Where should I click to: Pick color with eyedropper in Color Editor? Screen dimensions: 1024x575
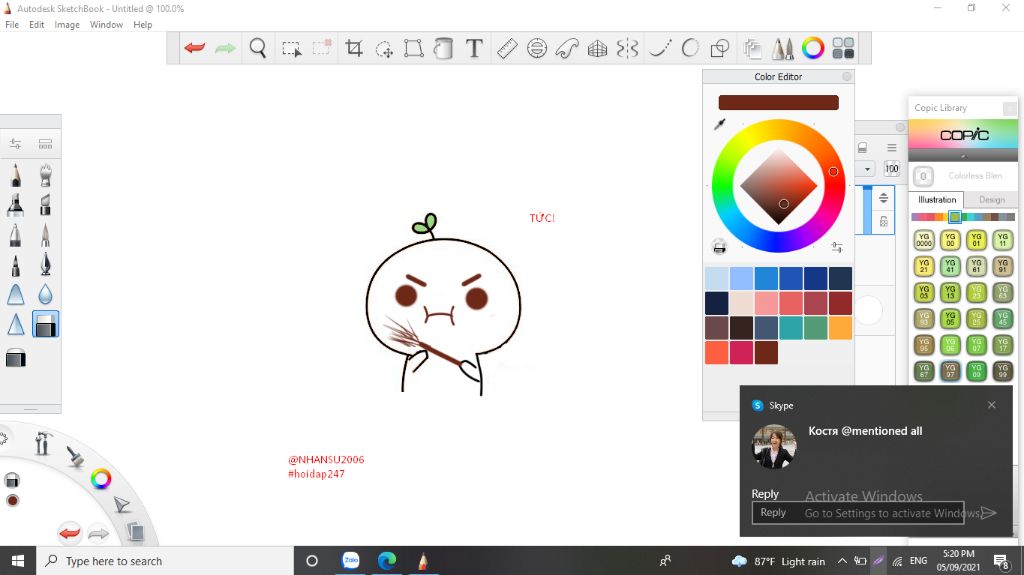tap(720, 123)
